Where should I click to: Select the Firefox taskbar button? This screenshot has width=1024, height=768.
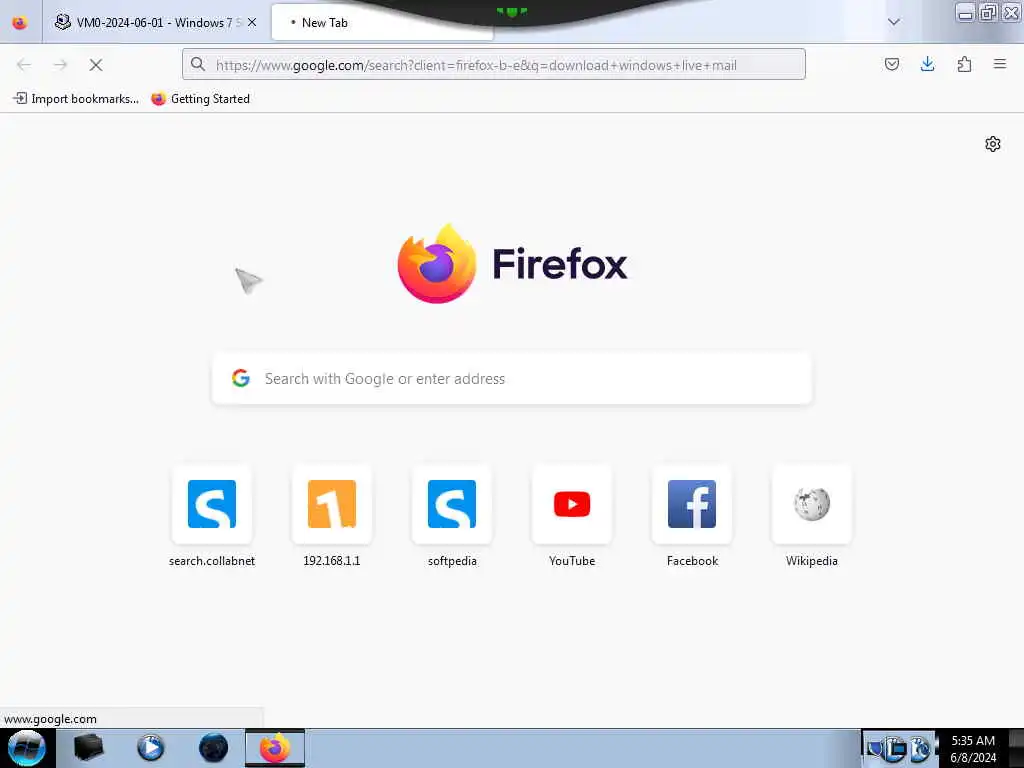275,748
